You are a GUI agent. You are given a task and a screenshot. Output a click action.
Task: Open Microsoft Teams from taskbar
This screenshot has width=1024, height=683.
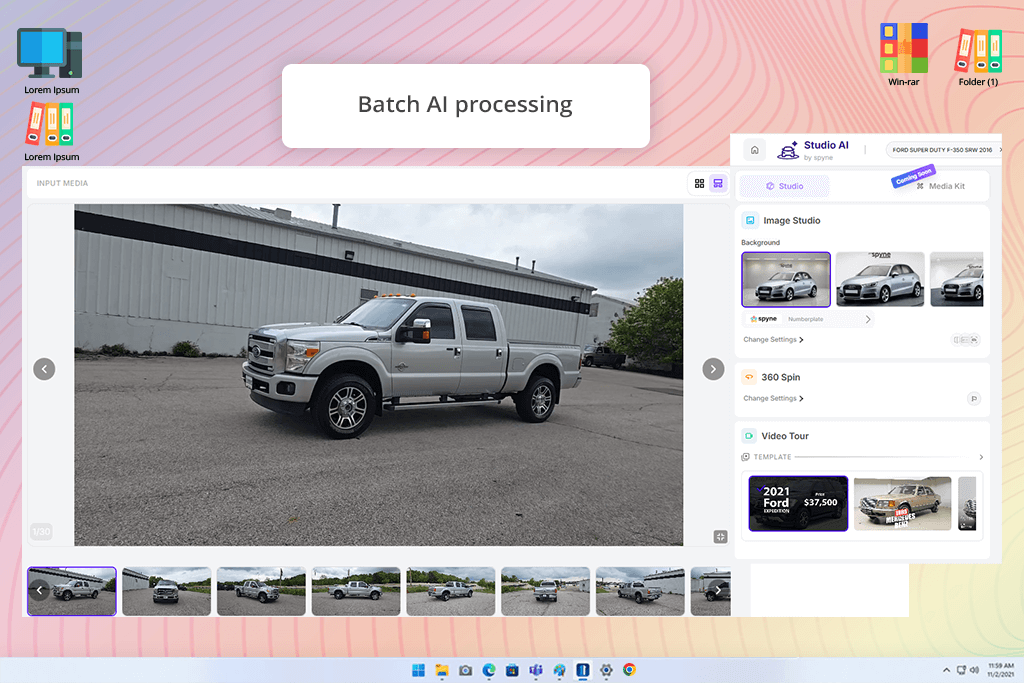coord(536,670)
